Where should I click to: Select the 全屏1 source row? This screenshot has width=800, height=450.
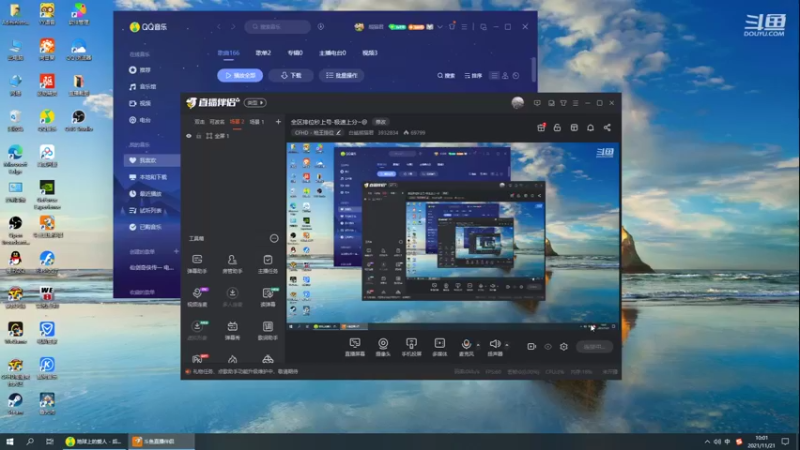[233, 136]
